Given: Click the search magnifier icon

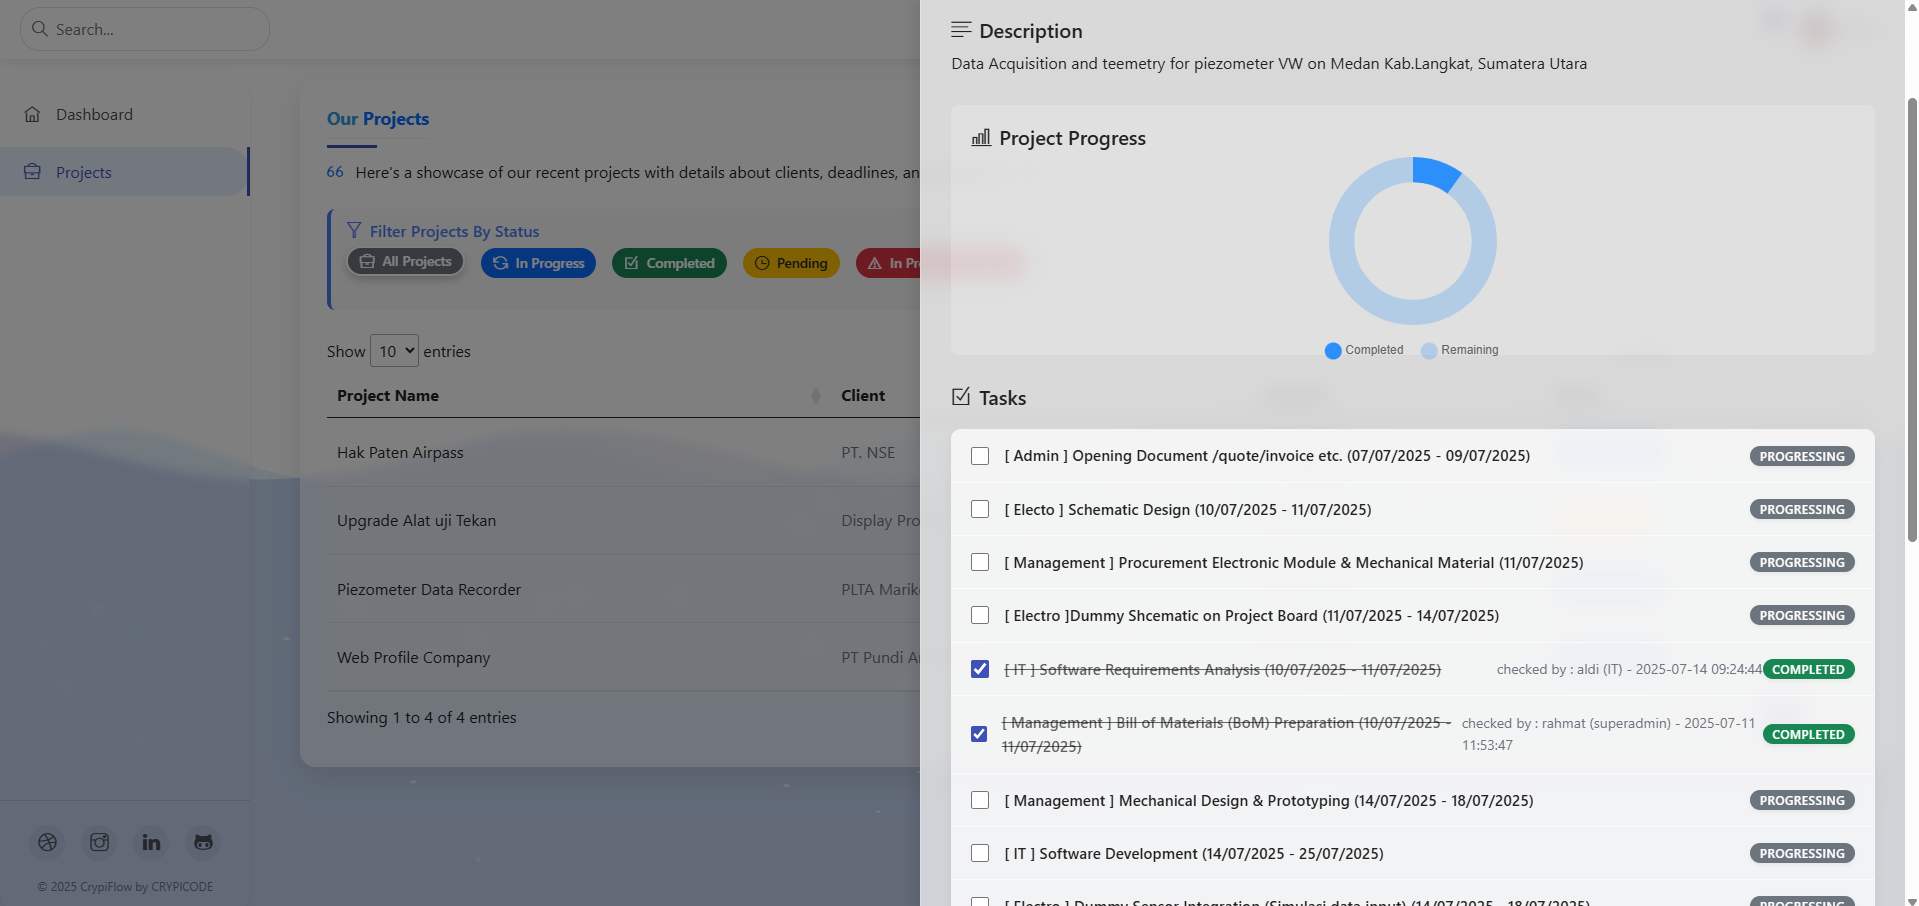Looking at the screenshot, I should pyautogui.click(x=40, y=29).
